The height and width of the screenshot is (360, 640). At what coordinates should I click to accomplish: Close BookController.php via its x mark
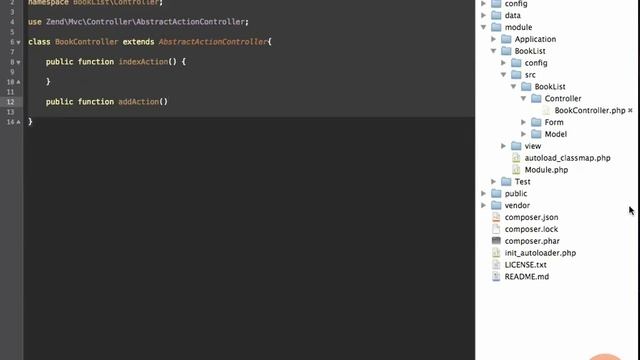(x=630, y=110)
